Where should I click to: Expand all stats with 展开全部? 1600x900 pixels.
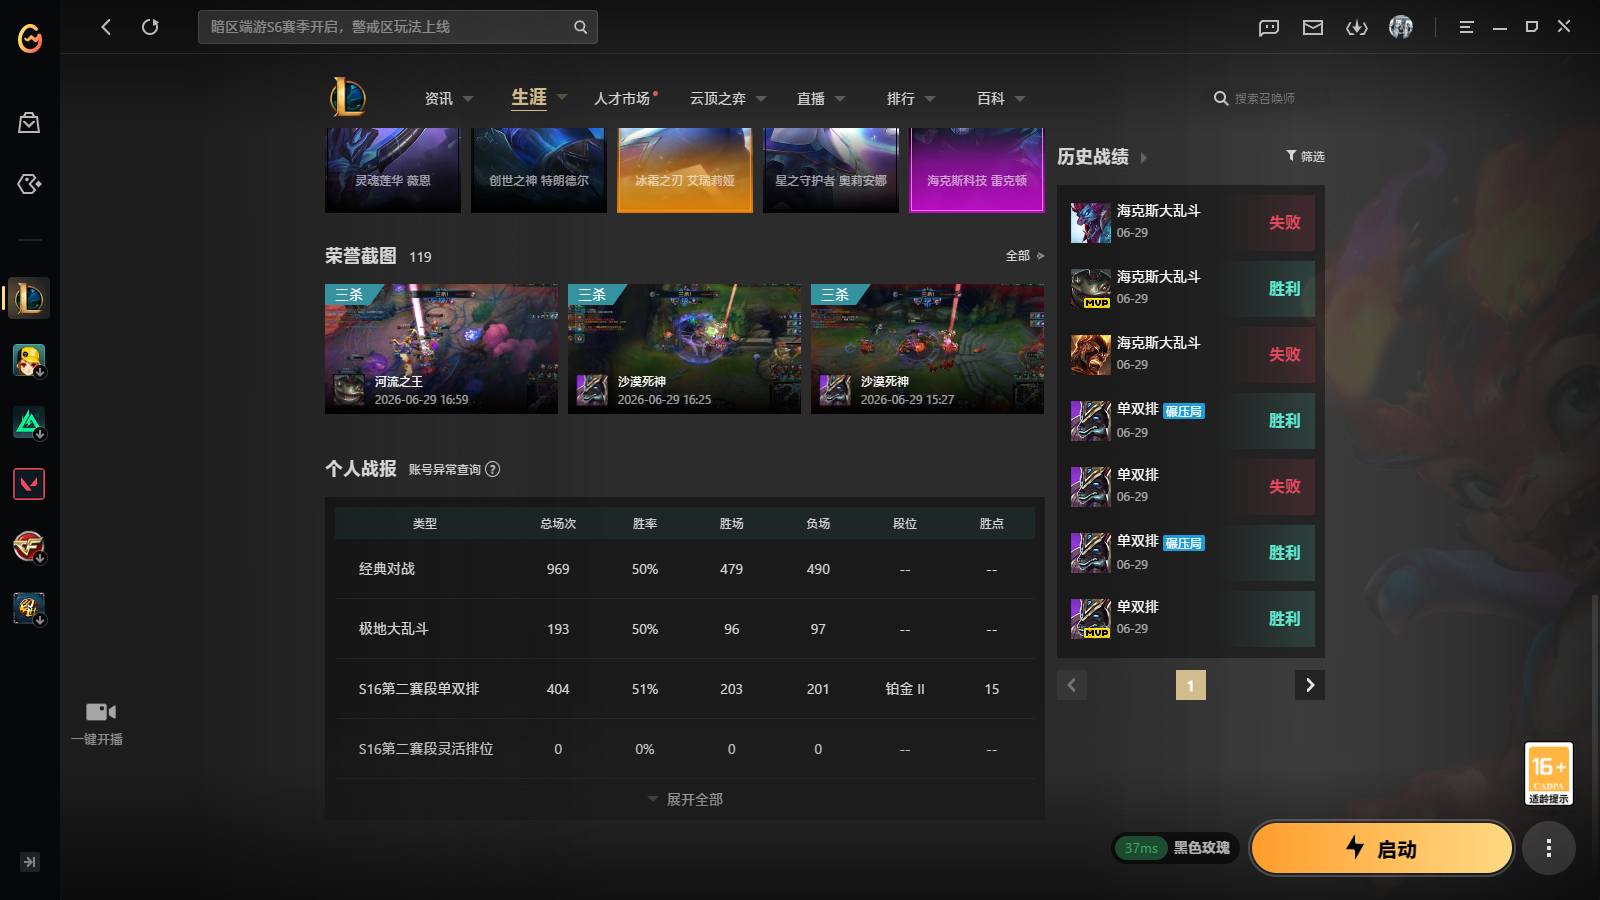click(685, 799)
